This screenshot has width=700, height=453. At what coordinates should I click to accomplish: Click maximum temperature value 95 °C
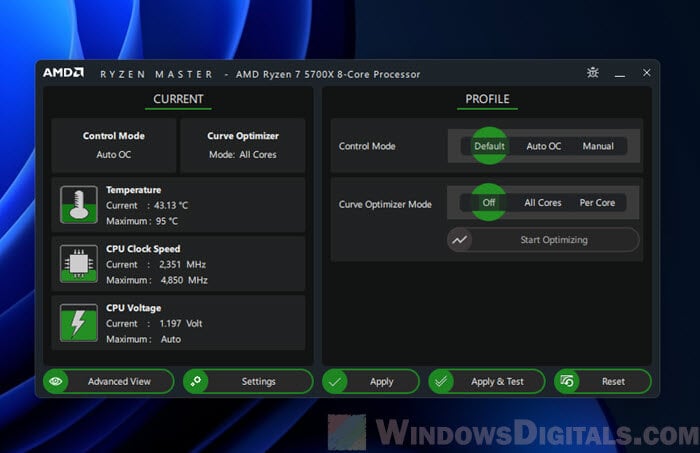pos(167,221)
